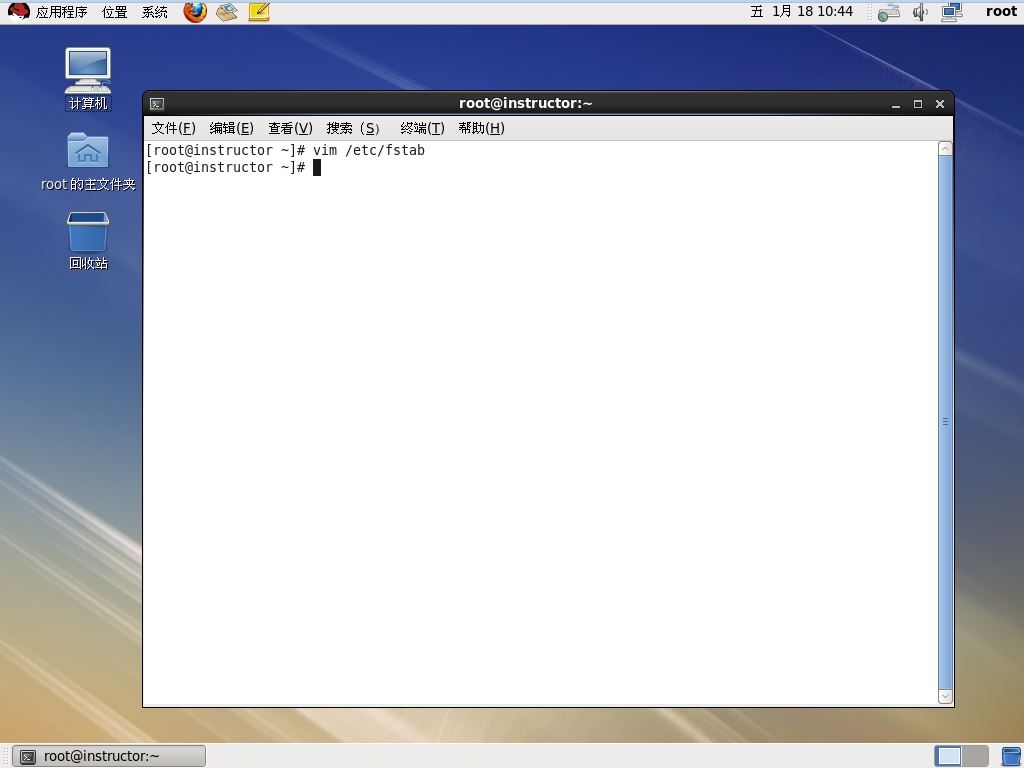Open the notes panel launcher

[259, 12]
